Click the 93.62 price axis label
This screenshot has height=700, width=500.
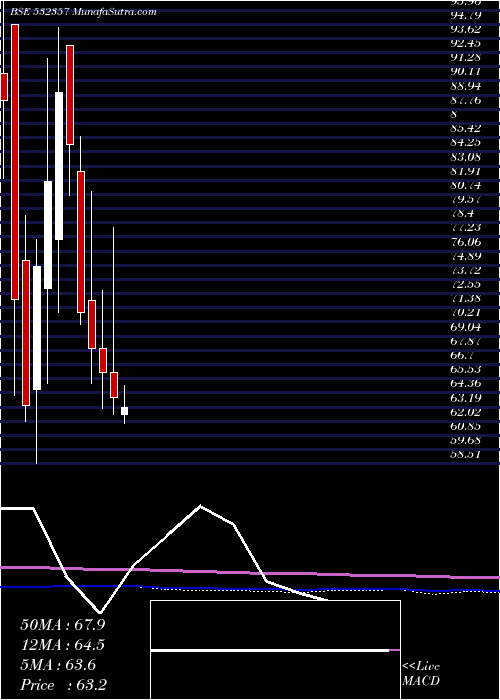[x=465, y=29]
